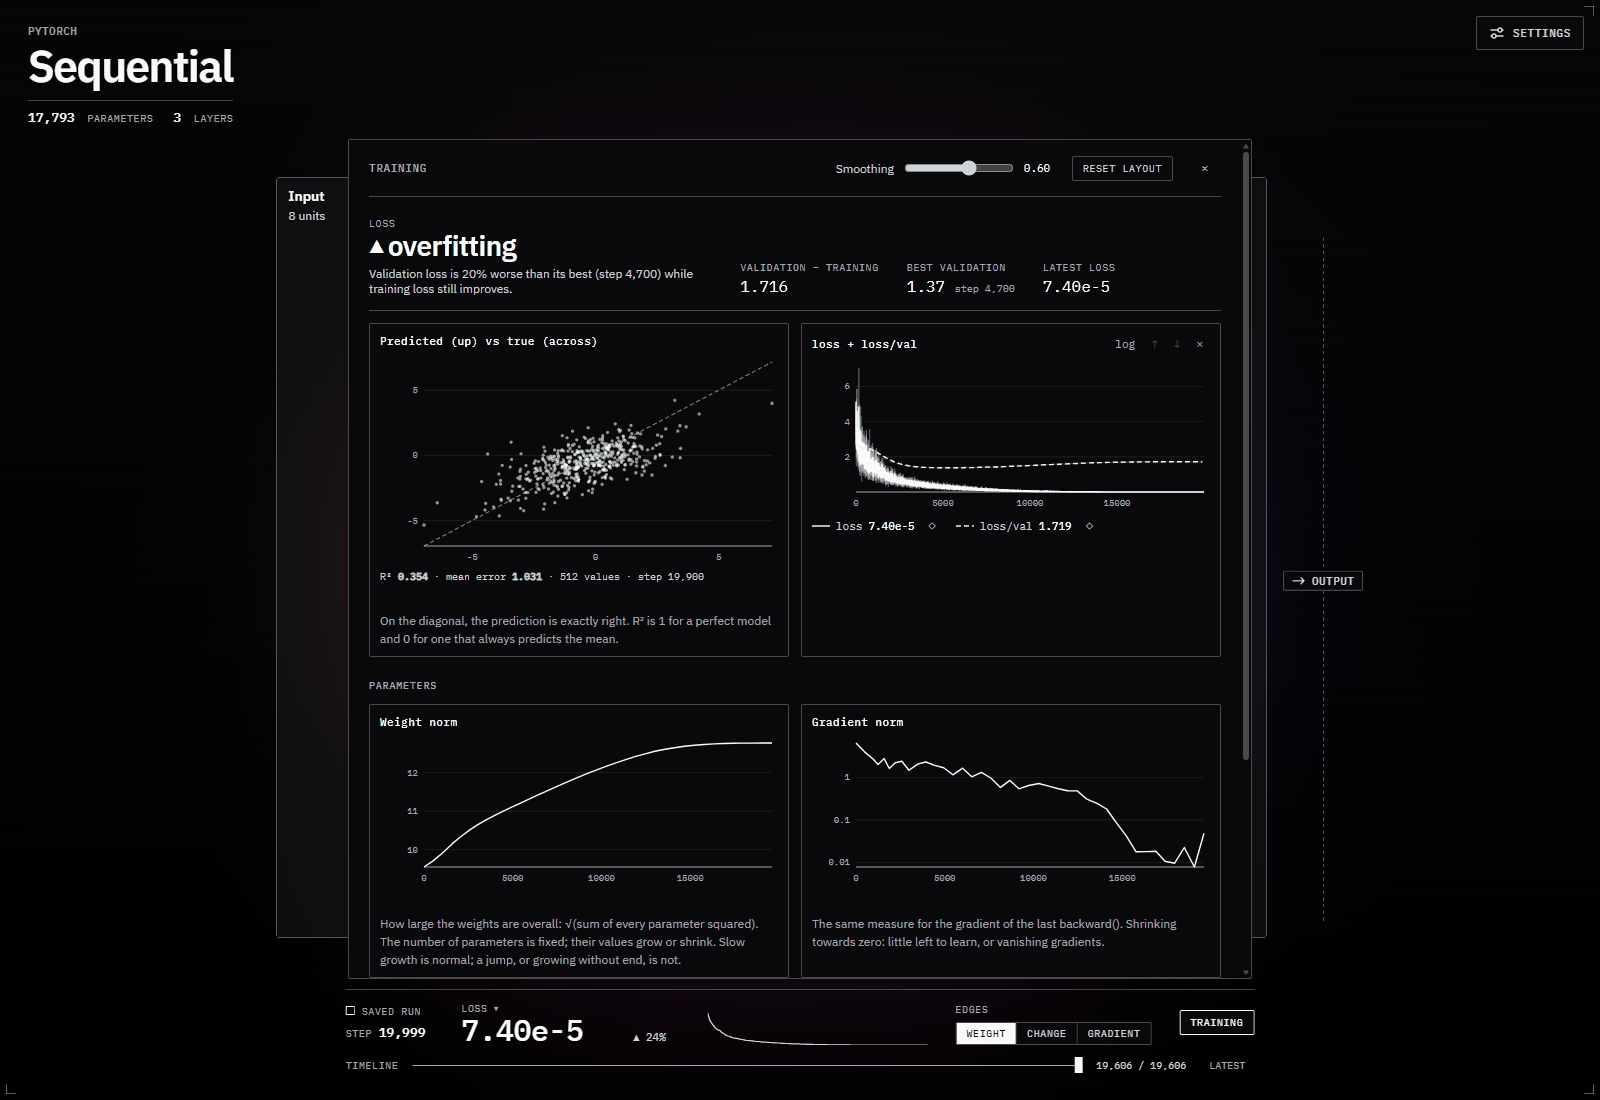1600x1100 pixels.
Task: Click the training panel scrollbar
Action: 1246,455
